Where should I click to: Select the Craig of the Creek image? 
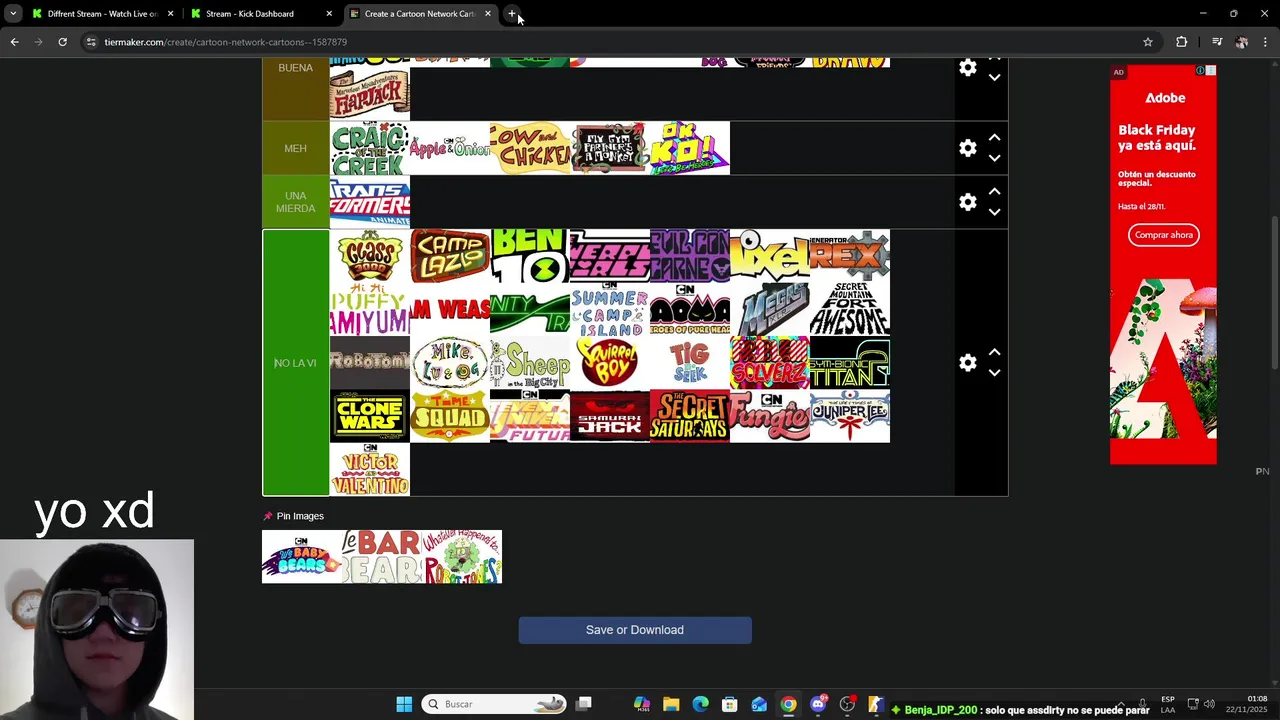tap(370, 148)
